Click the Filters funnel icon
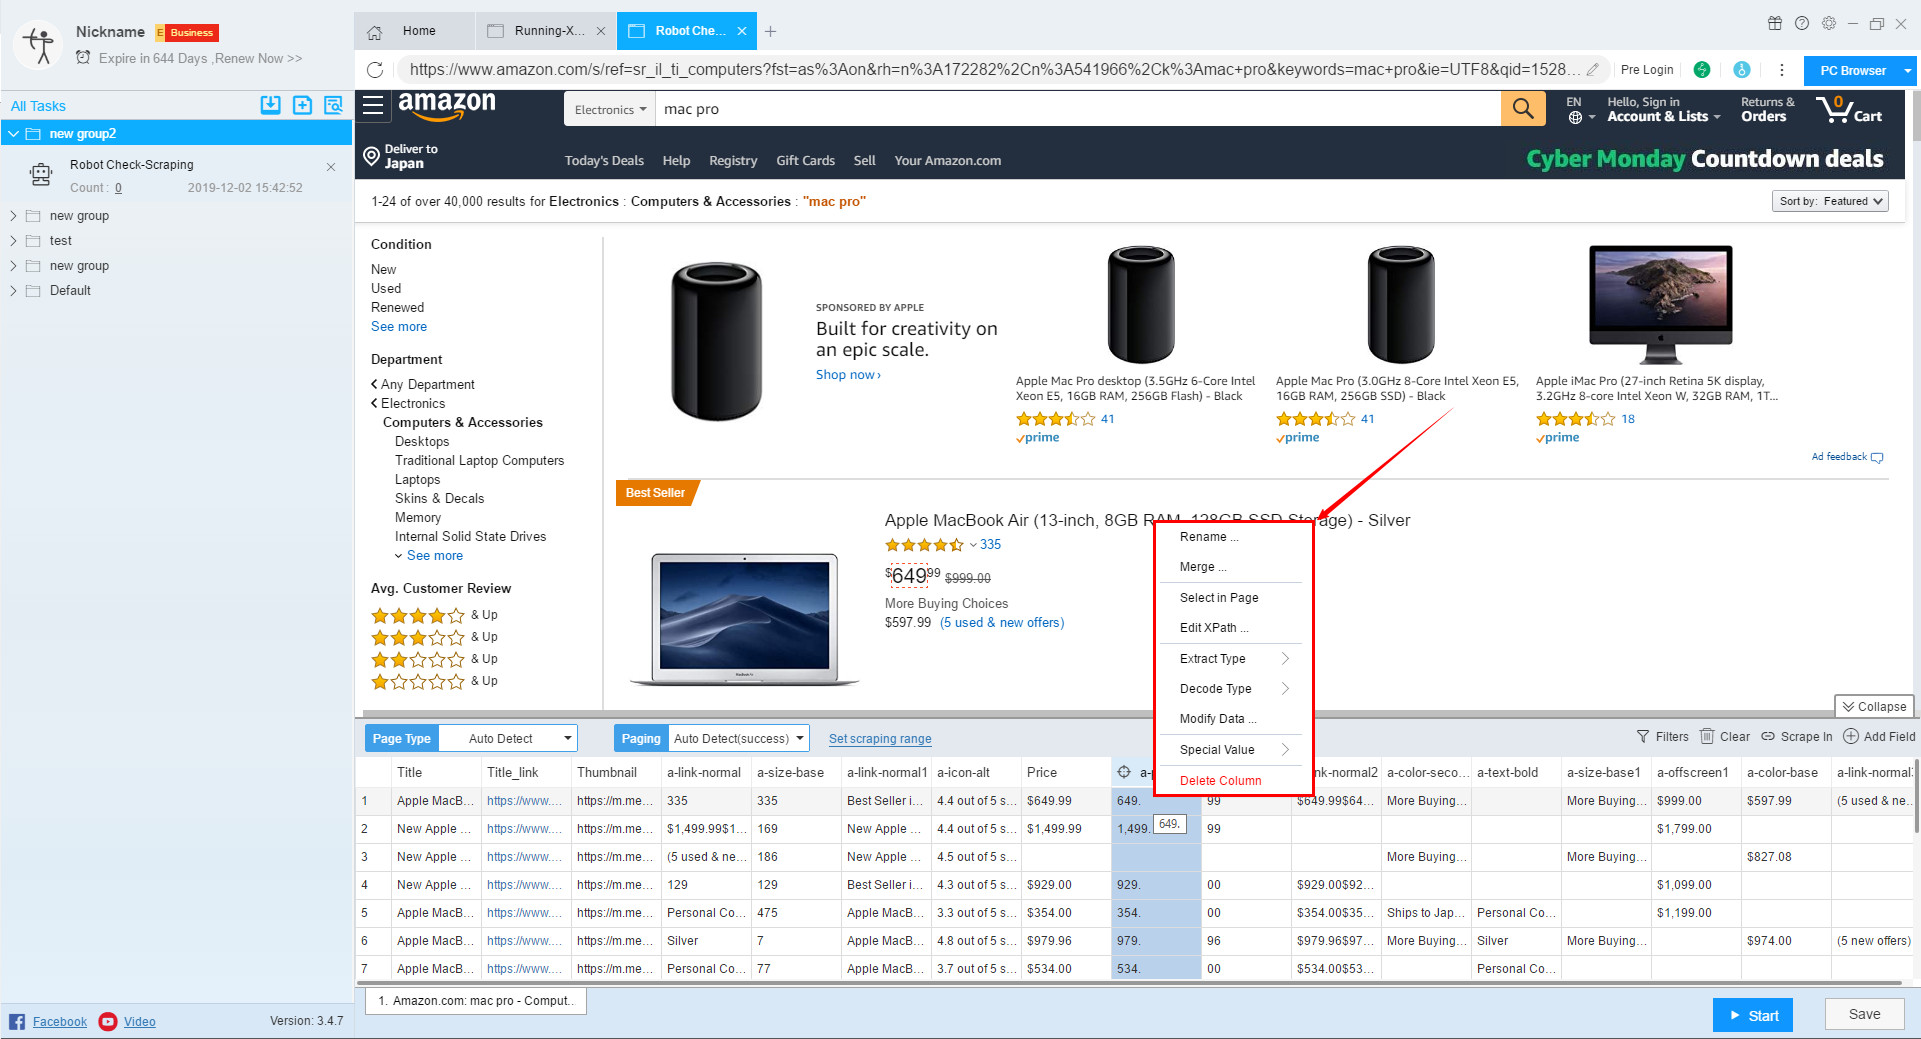1921x1039 pixels. pos(1643,737)
